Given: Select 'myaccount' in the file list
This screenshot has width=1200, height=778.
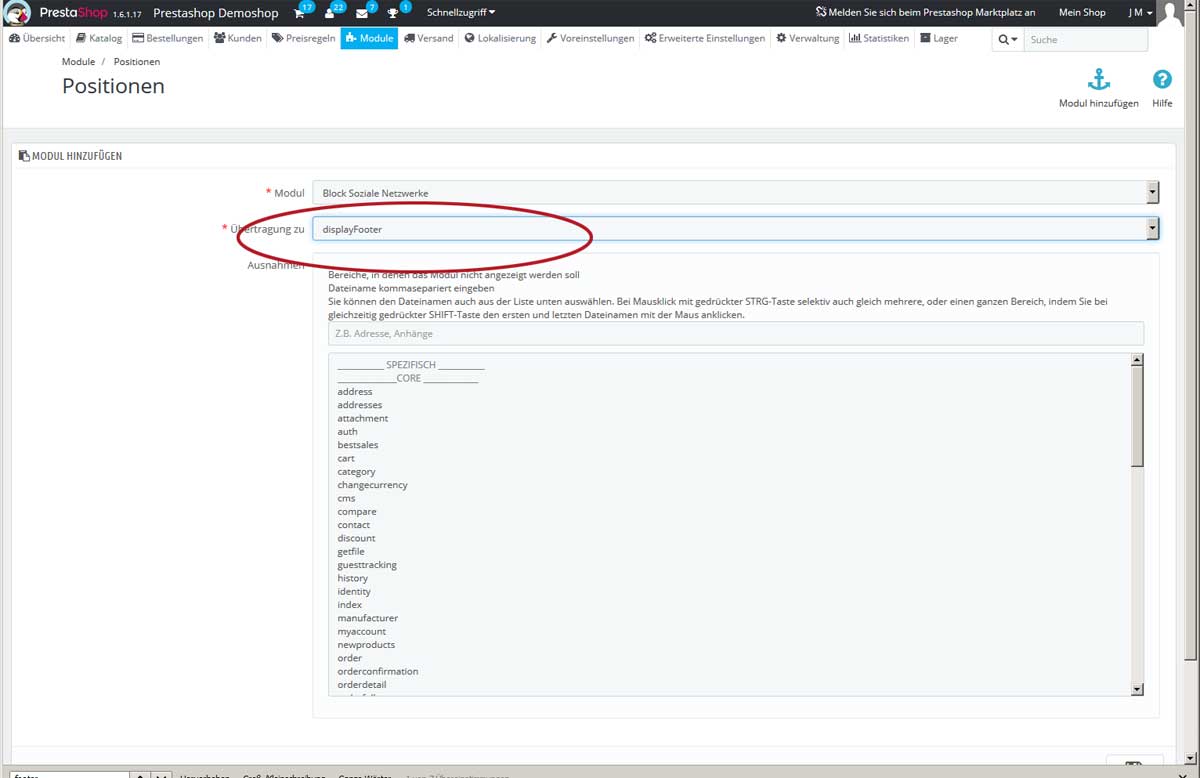Looking at the screenshot, I should (362, 632).
